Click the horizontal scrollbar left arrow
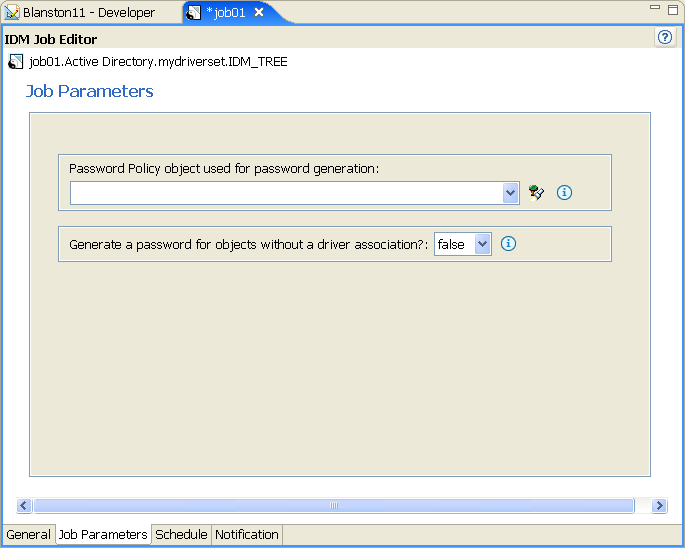The width and height of the screenshot is (685, 548). [25, 506]
